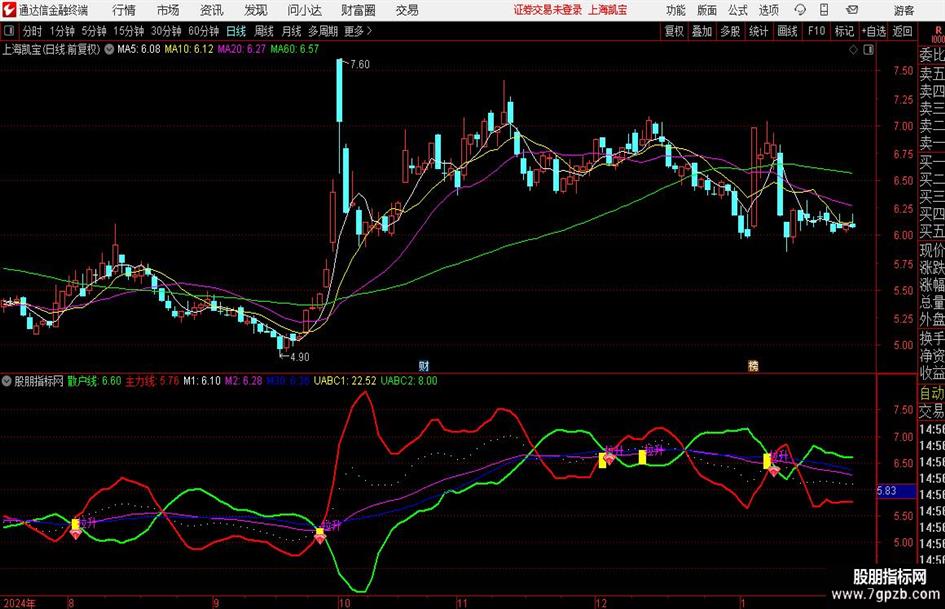Open the 问小达 menu
The height and width of the screenshot is (609, 945).
click(304, 10)
